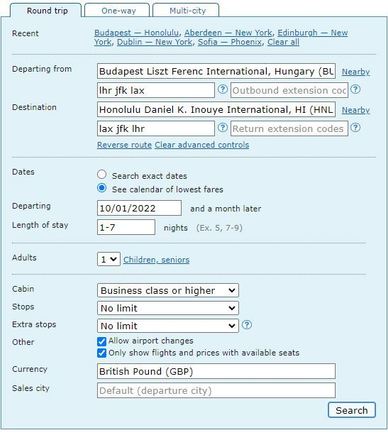
Task: Expand the Stops dropdown
Action: (x=168, y=308)
